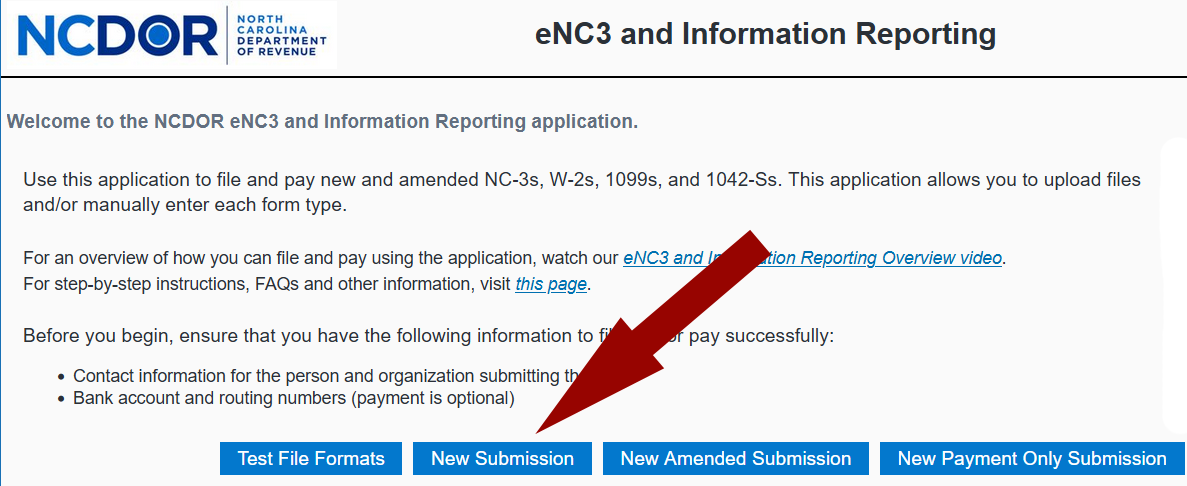
Task: Click the Welcome to the NCDOR message
Action: (322, 122)
